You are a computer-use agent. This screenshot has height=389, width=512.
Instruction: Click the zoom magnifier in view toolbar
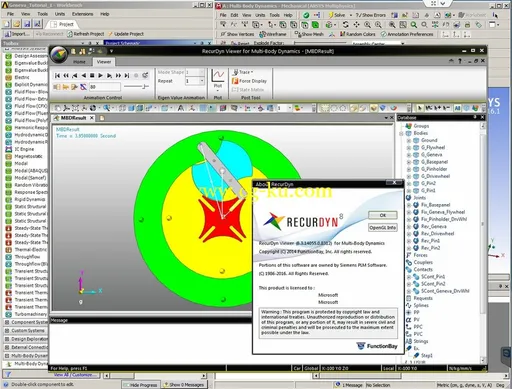pos(106,108)
